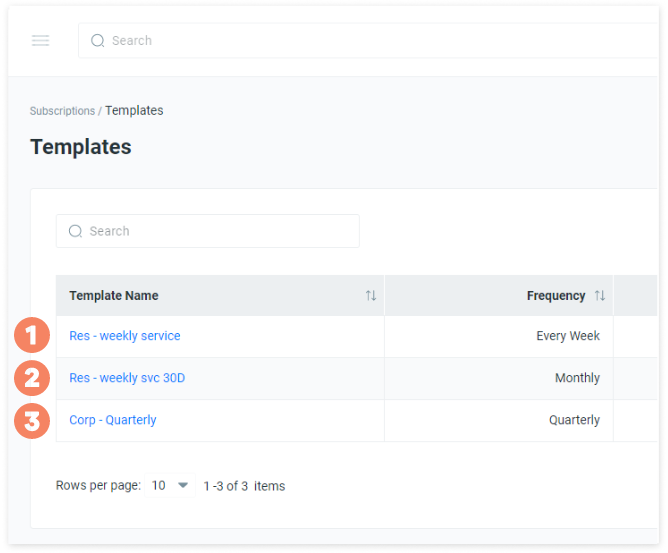Sort by Template Name column arrows
This screenshot has width=668, height=553.
click(x=371, y=295)
